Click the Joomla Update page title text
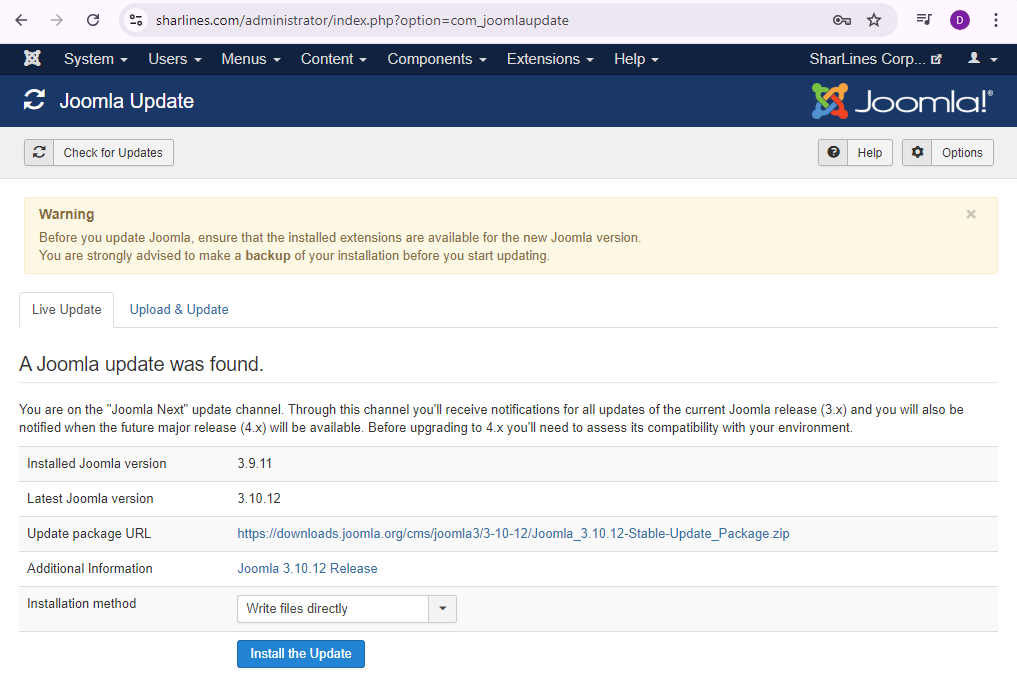Screen dimensions: 1017x678 click(x=126, y=101)
